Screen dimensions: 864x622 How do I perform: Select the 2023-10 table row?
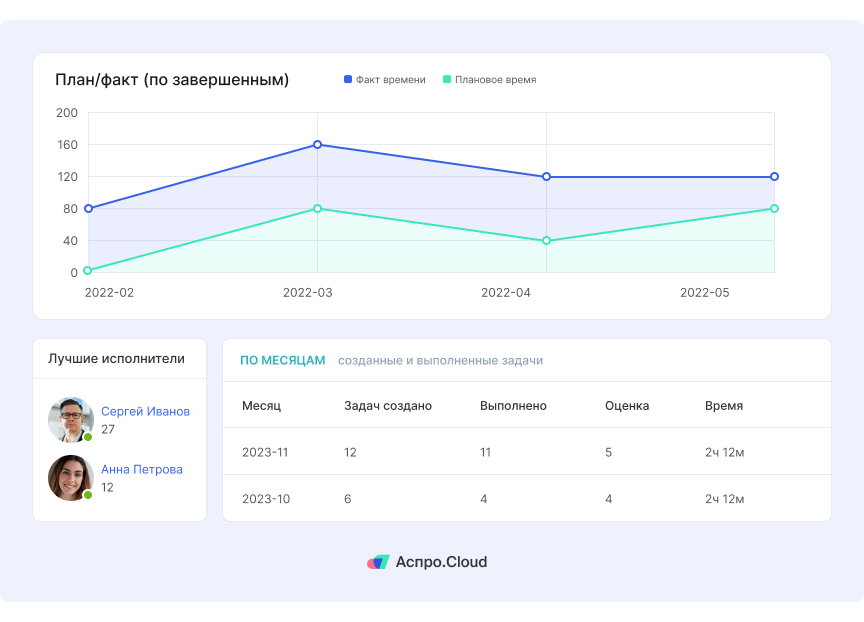pyautogui.click(x=526, y=499)
